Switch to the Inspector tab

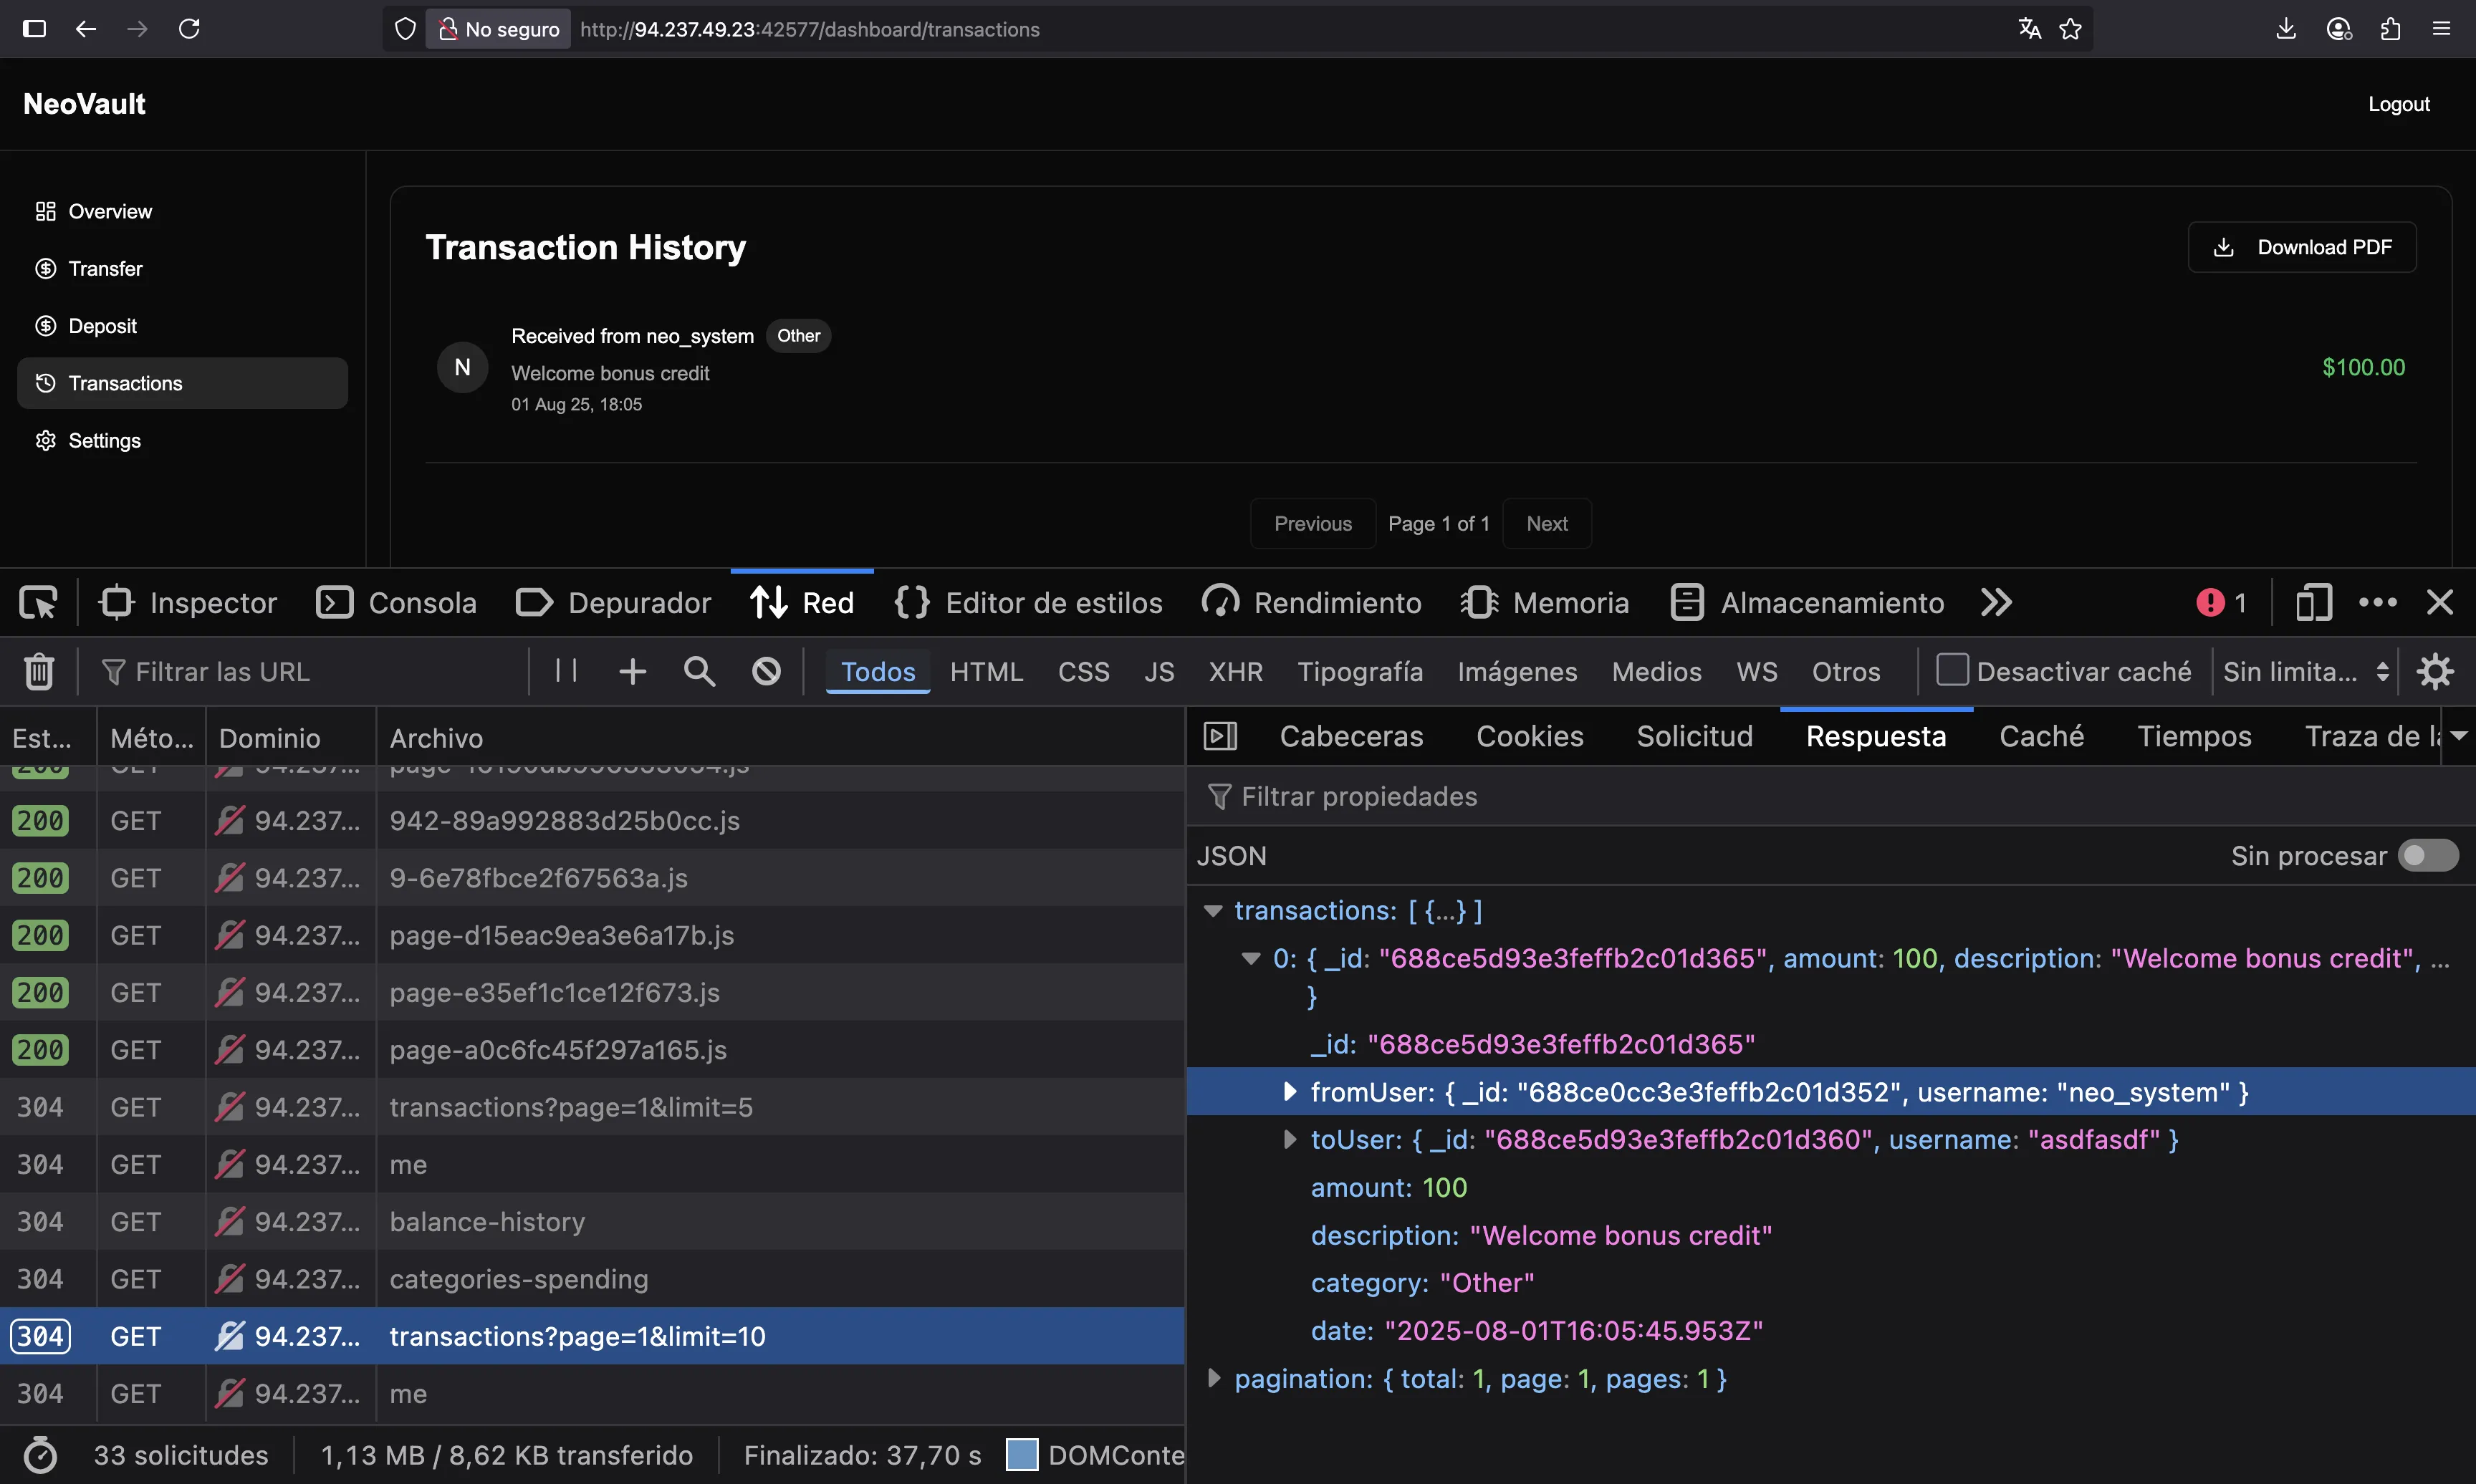(187, 603)
